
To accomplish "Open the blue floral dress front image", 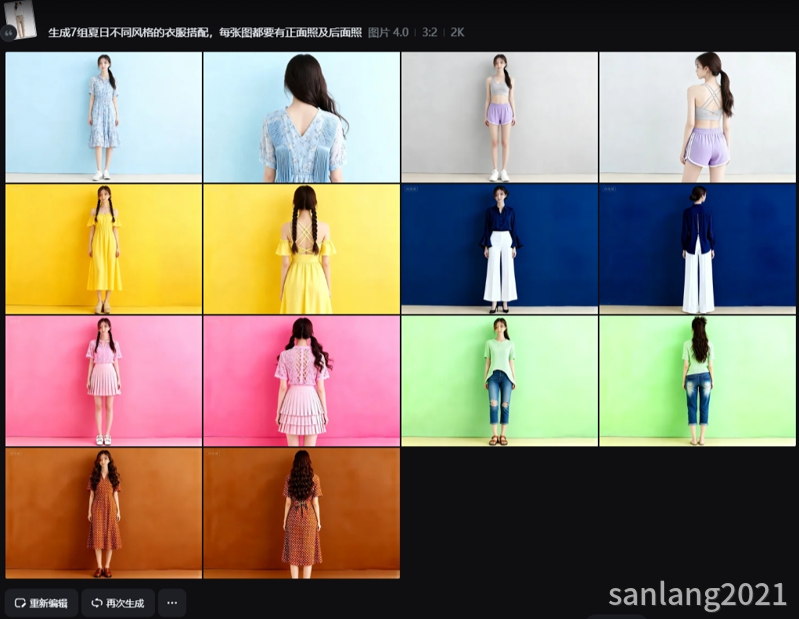I will [x=103, y=116].
